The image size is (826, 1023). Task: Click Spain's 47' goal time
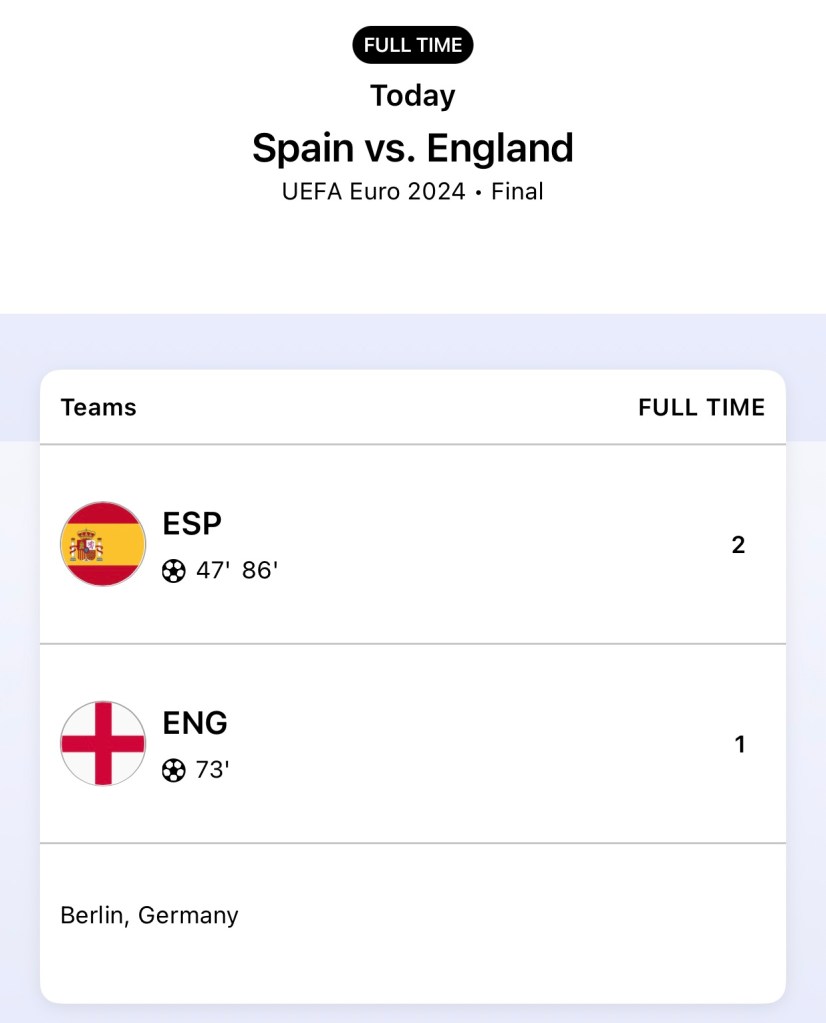coord(213,571)
